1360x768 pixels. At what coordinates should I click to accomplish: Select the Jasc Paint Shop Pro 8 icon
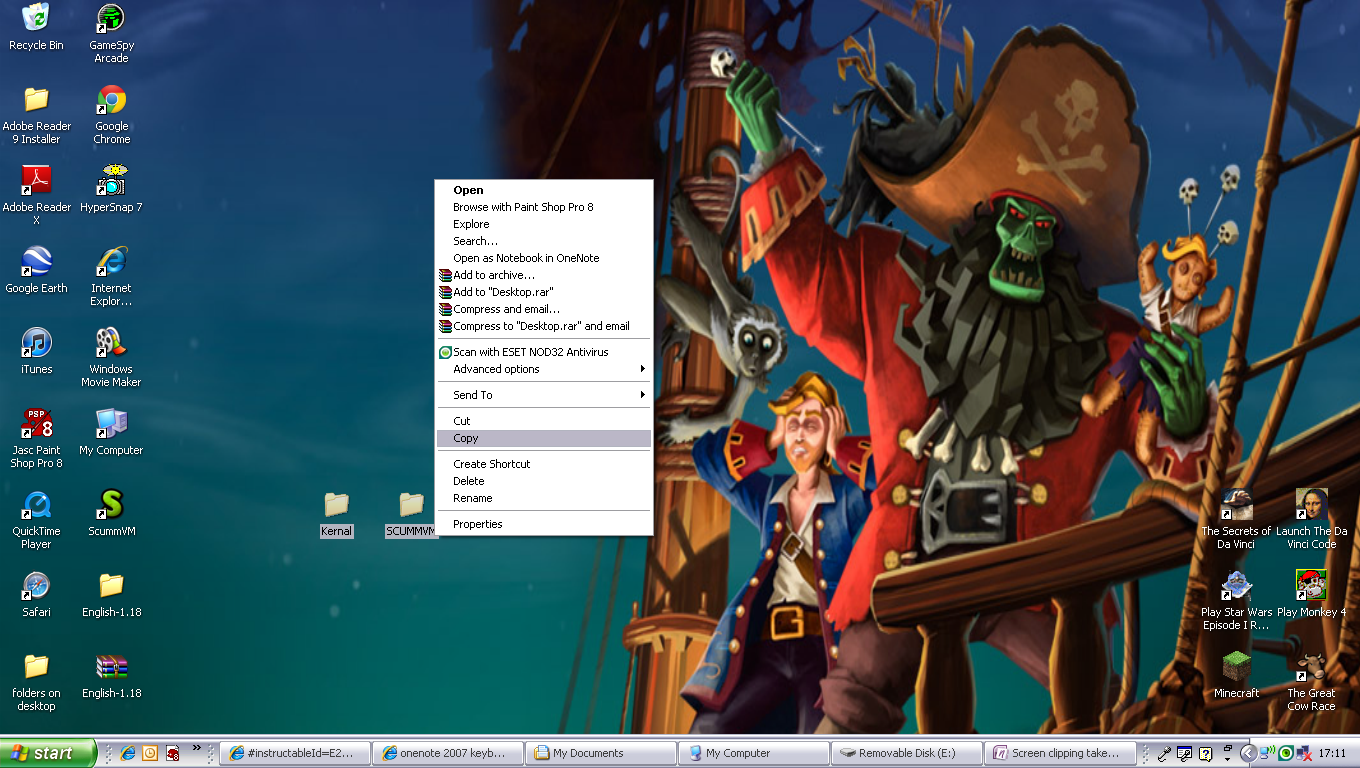tap(36, 438)
